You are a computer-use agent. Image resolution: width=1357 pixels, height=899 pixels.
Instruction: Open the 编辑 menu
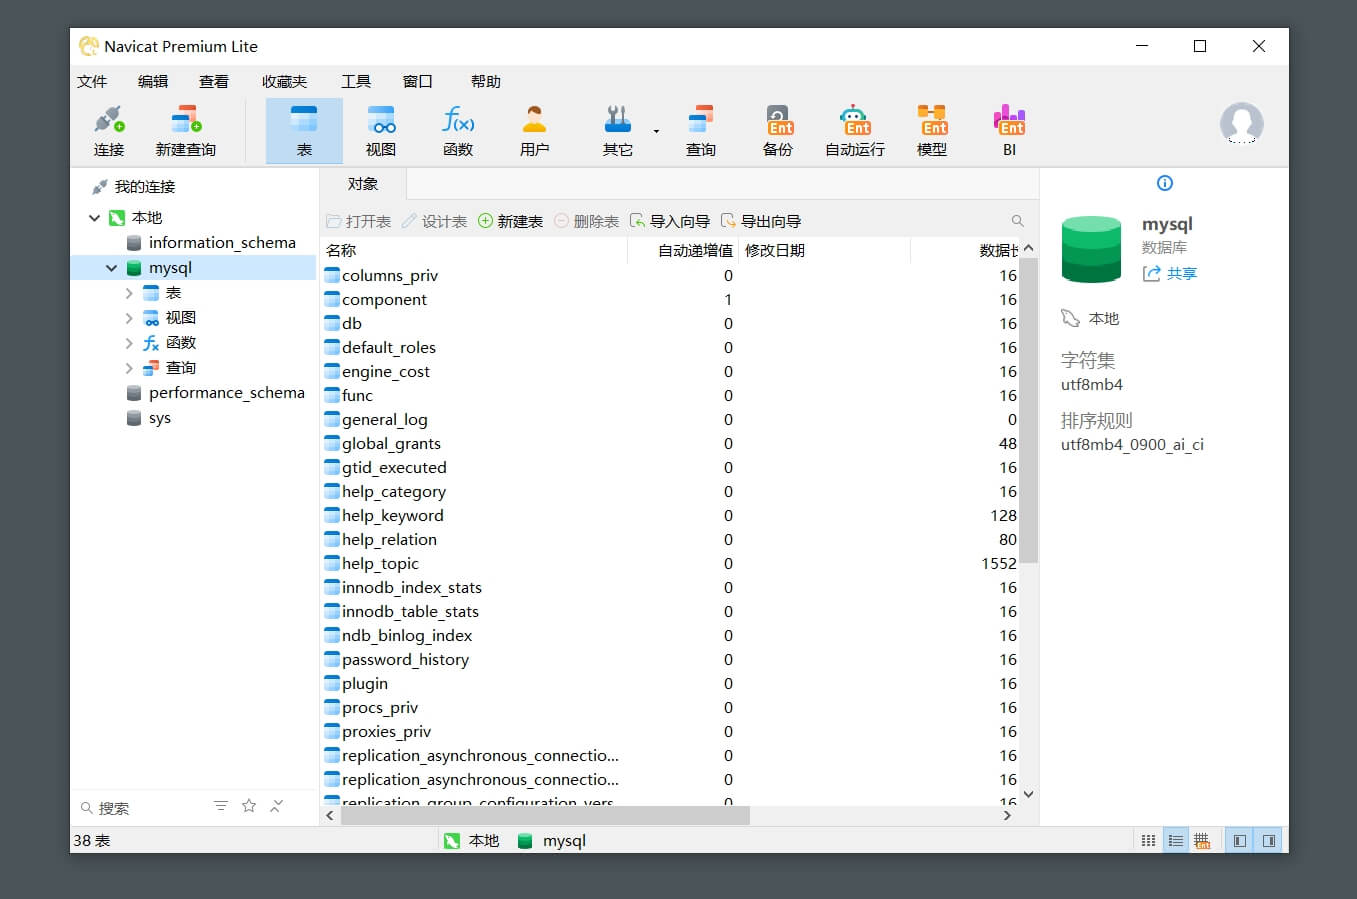click(x=153, y=82)
